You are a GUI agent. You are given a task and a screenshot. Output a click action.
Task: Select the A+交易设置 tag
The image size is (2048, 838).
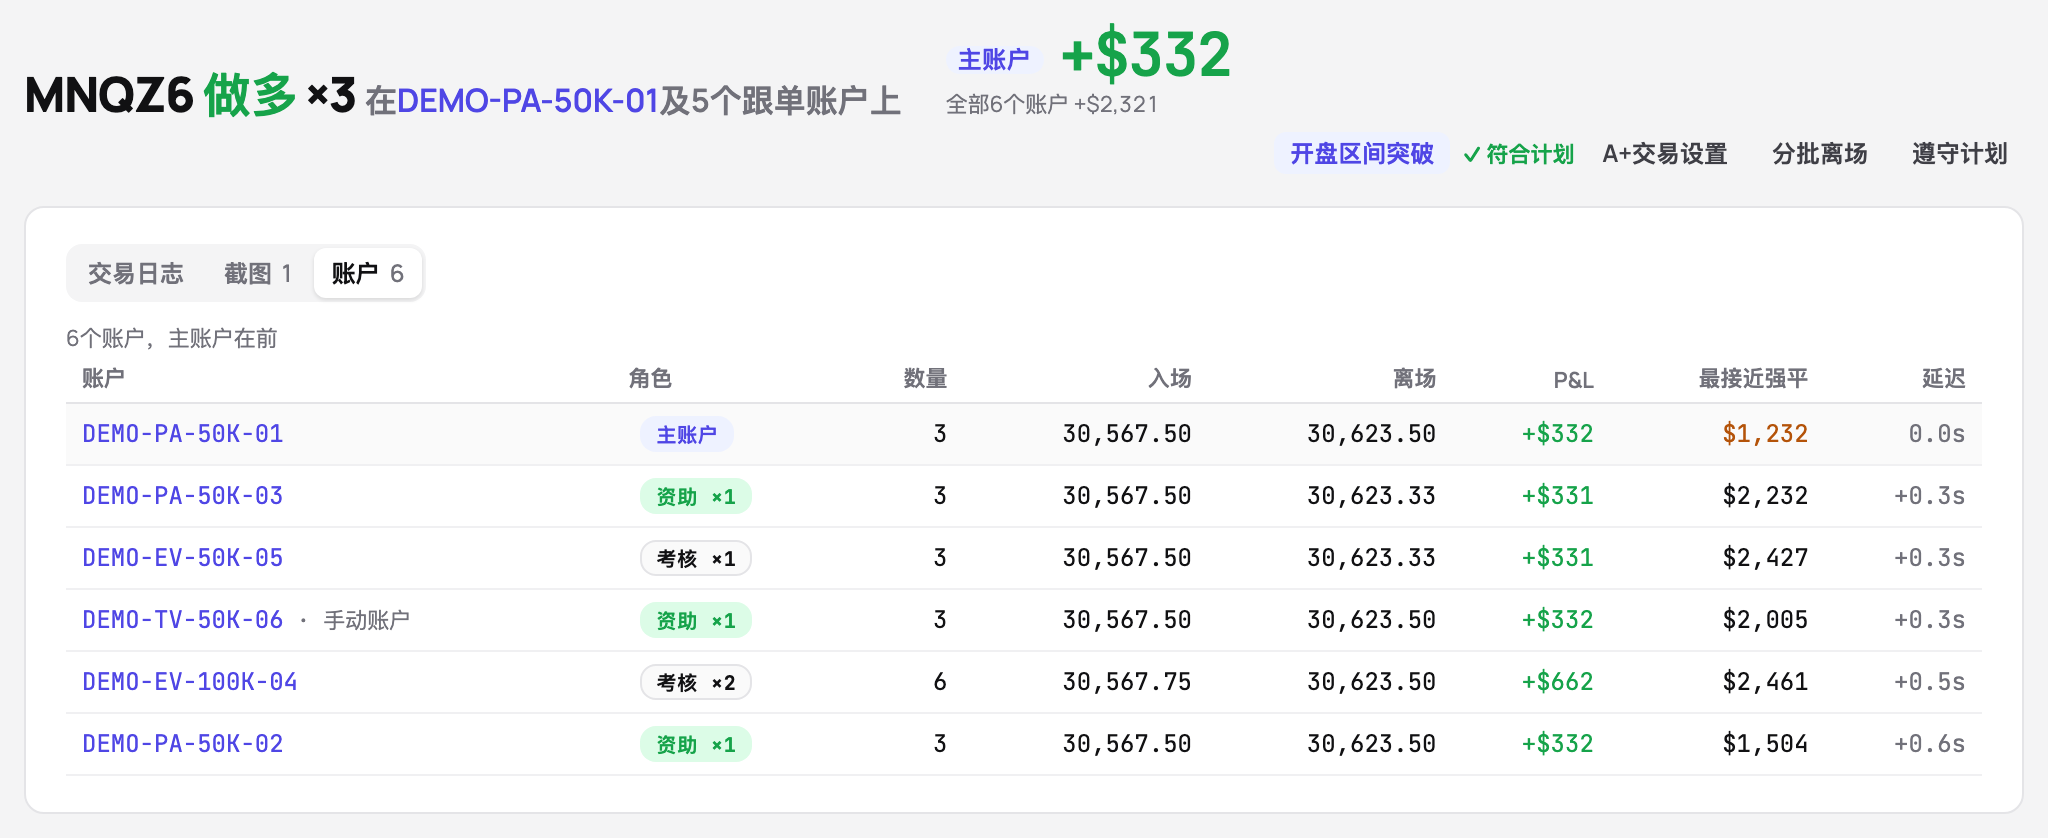tap(1665, 154)
